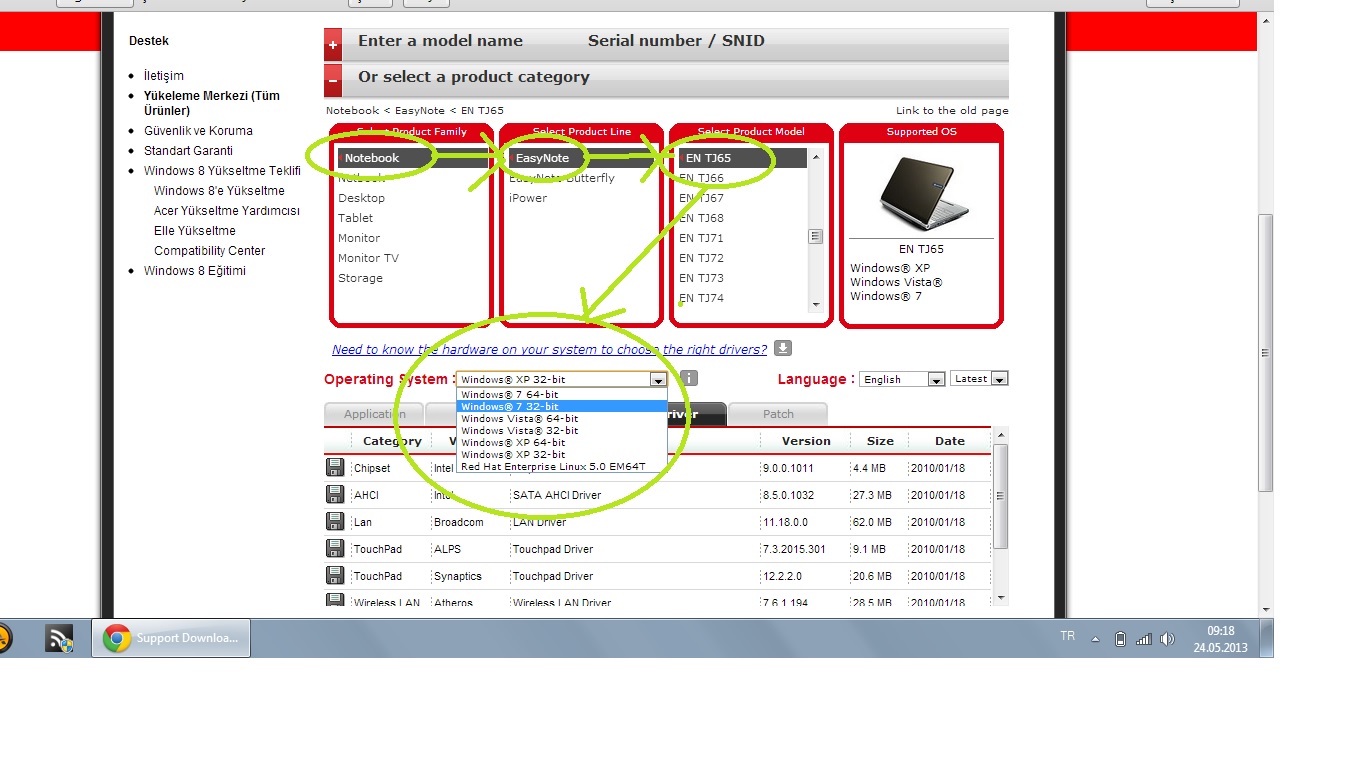Select iPower in the Product Line list
Screen dimensions: 1366x768
click(528, 198)
